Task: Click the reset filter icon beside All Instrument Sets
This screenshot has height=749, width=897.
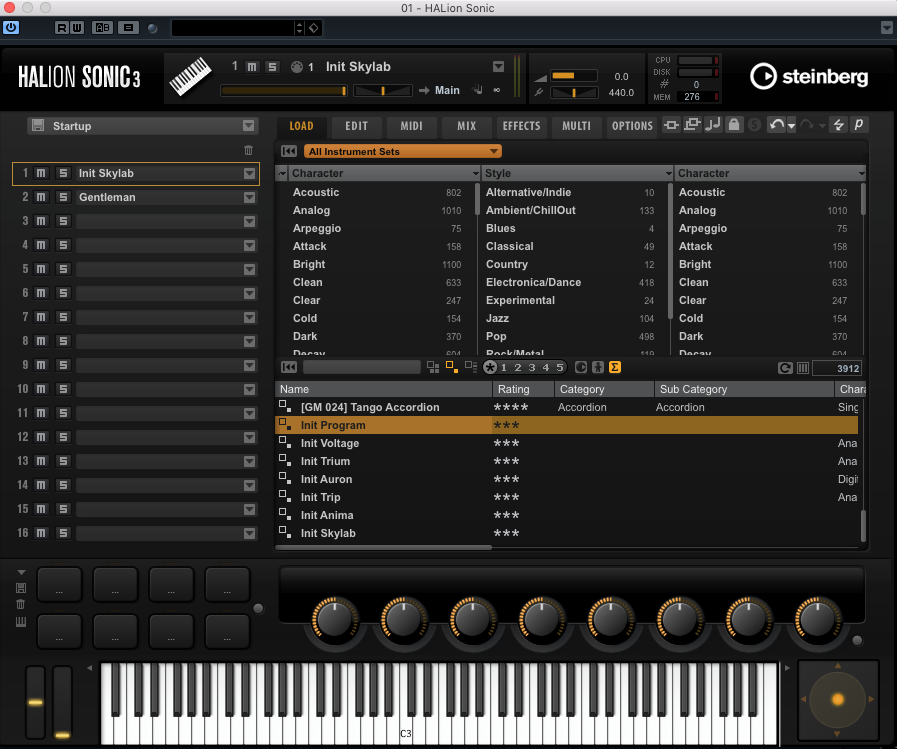Action: coord(289,151)
